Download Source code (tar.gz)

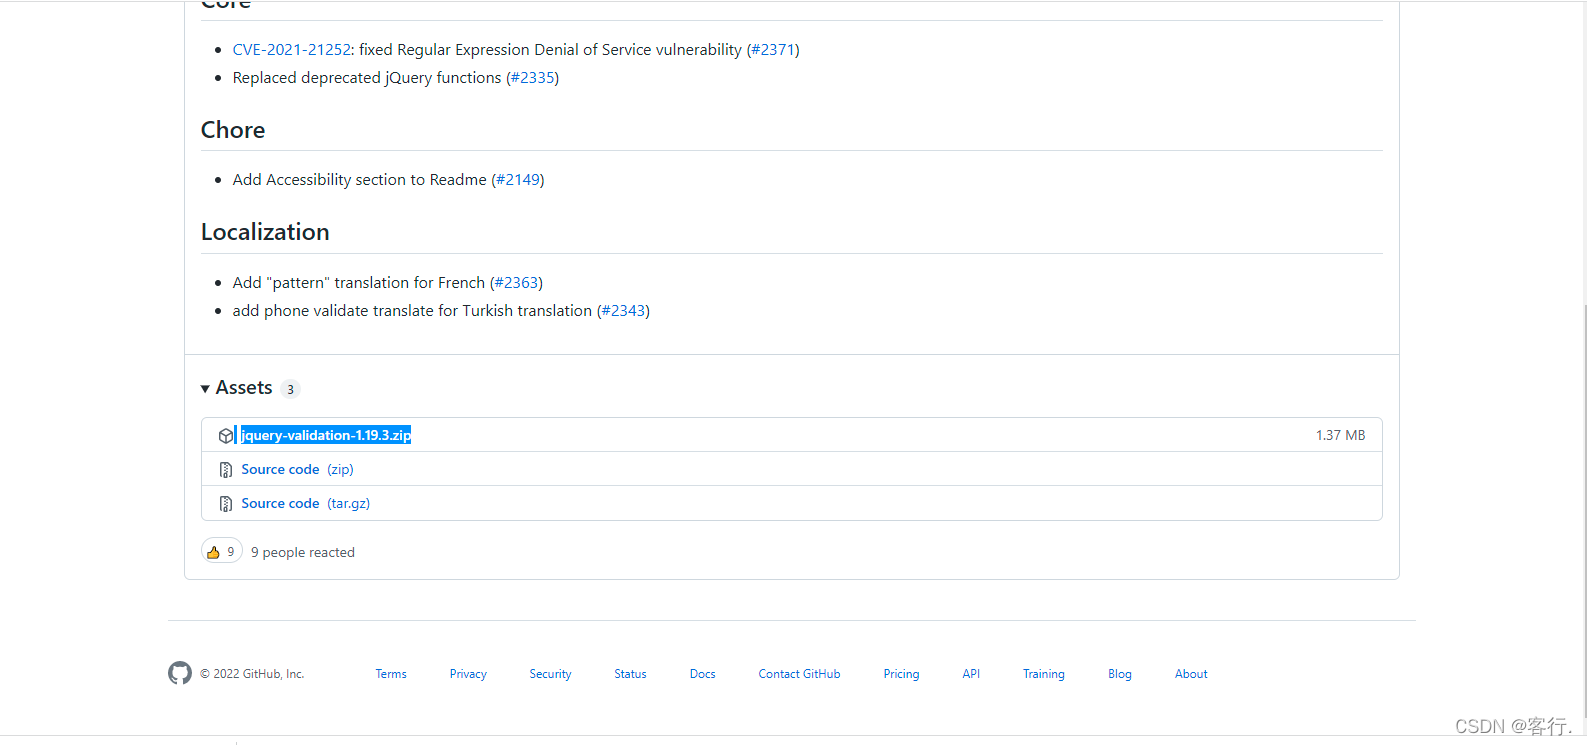(305, 503)
